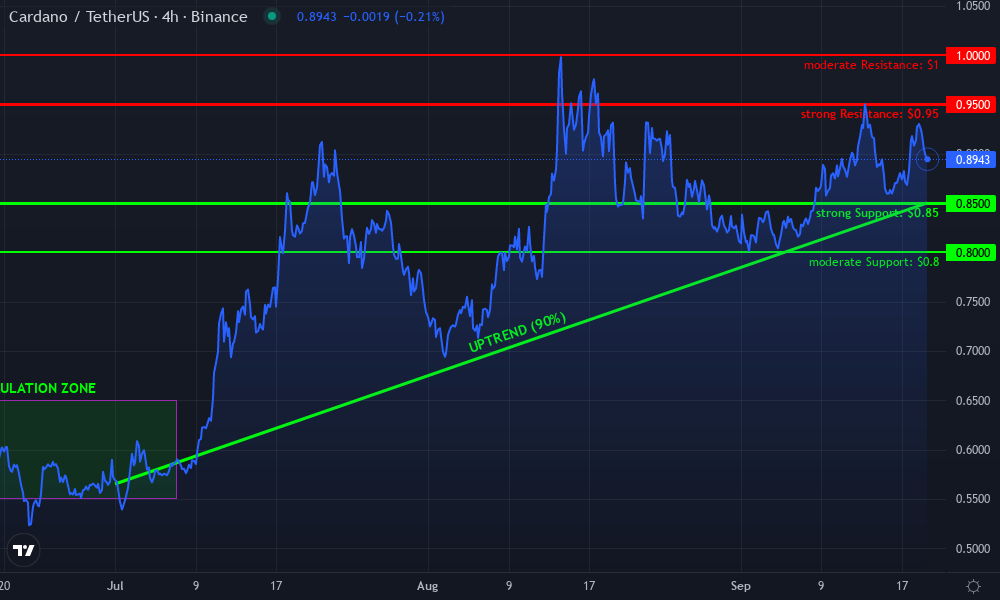1000x600 pixels.
Task: Select the 'strong Resistance: $0.95' label
Action: (869, 114)
